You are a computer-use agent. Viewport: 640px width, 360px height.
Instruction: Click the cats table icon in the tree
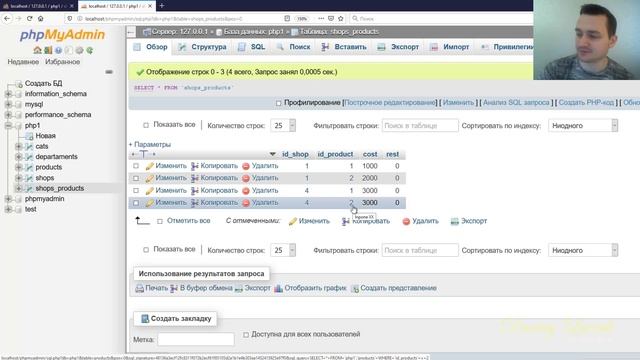tap(29, 147)
